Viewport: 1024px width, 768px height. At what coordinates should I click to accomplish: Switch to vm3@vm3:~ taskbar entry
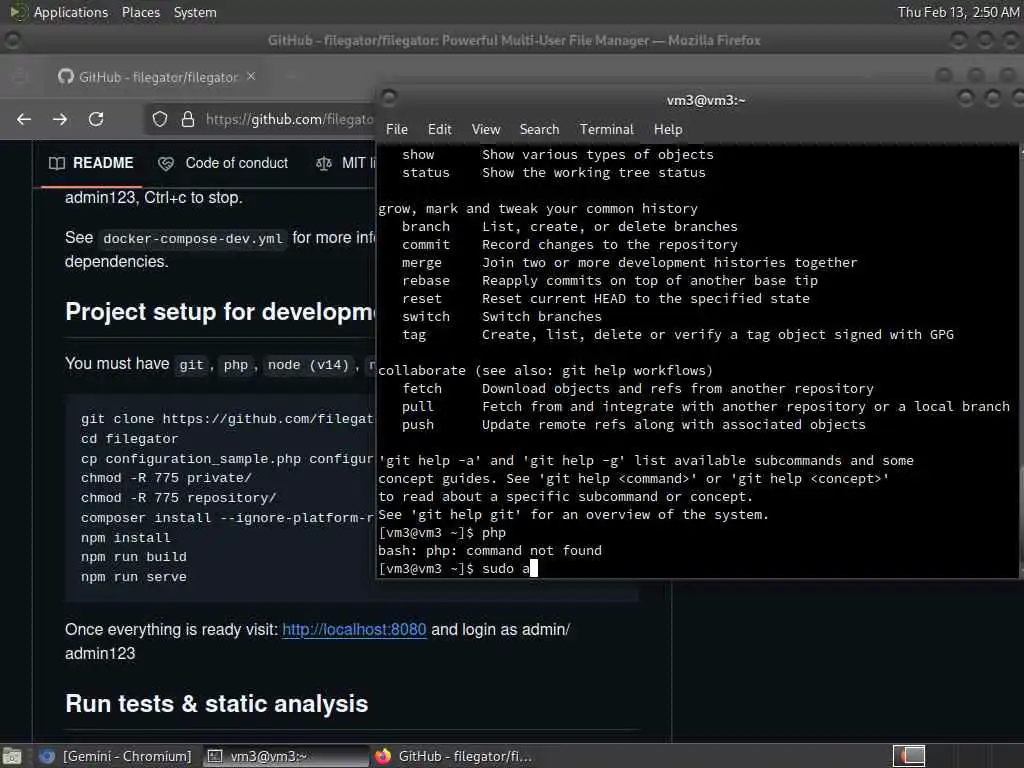[285, 756]
